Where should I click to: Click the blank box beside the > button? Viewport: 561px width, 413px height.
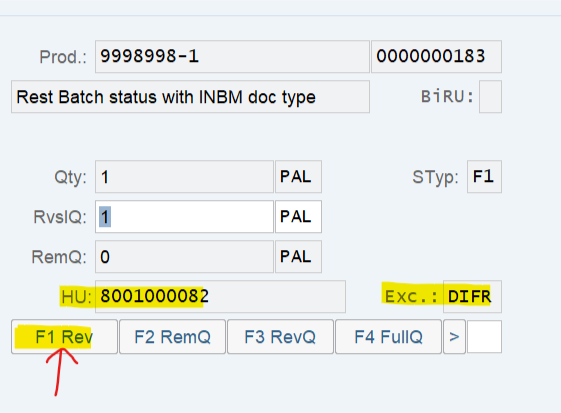point(484,337)
